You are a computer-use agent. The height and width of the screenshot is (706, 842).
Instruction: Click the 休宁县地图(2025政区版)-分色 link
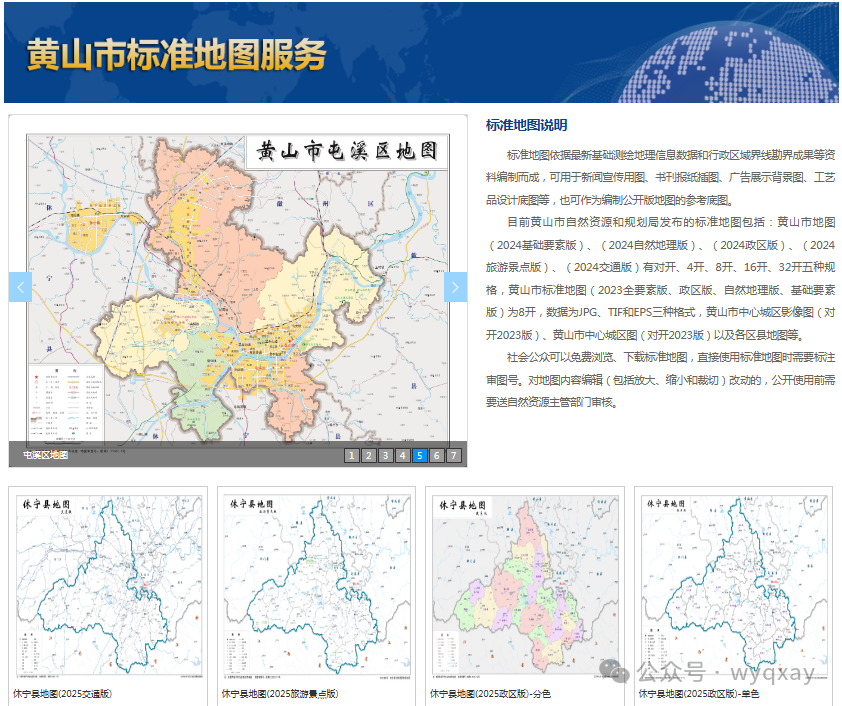490,694
